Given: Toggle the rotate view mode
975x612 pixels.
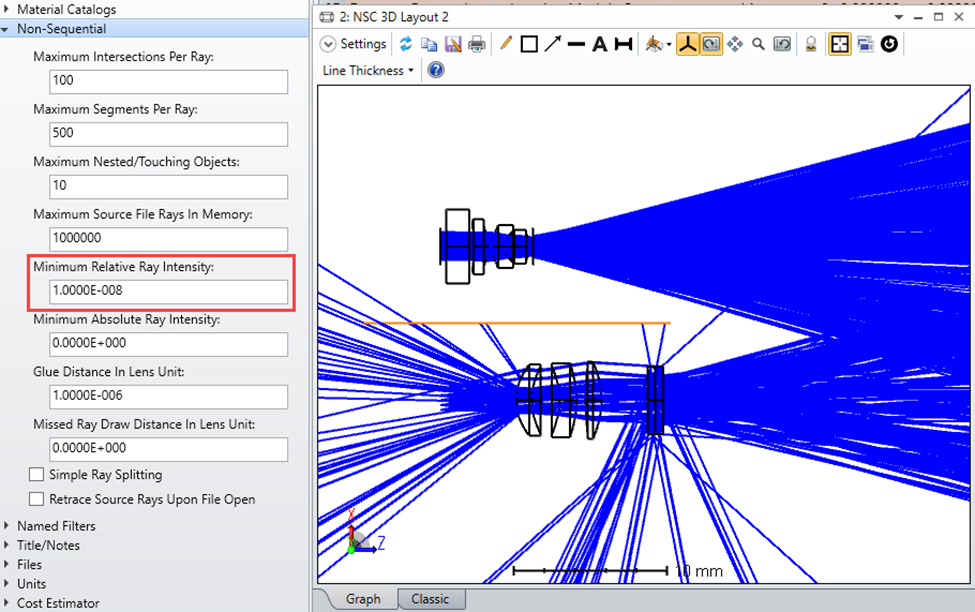Looking at the screenshot, I should pyautogui.click(x=711, y=43).
